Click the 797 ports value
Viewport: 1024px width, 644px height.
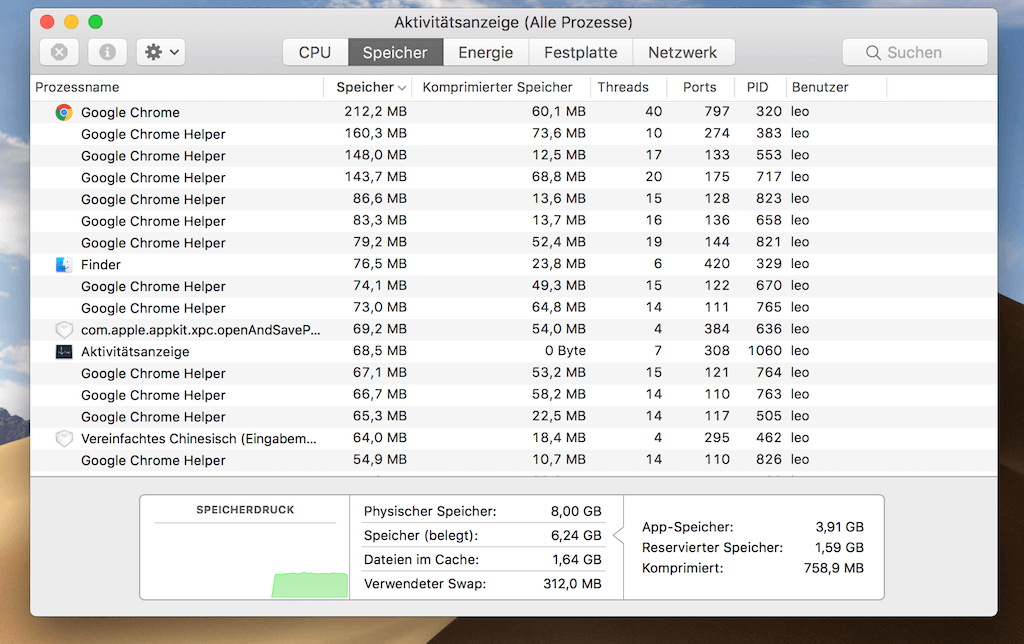click(716, 112)
